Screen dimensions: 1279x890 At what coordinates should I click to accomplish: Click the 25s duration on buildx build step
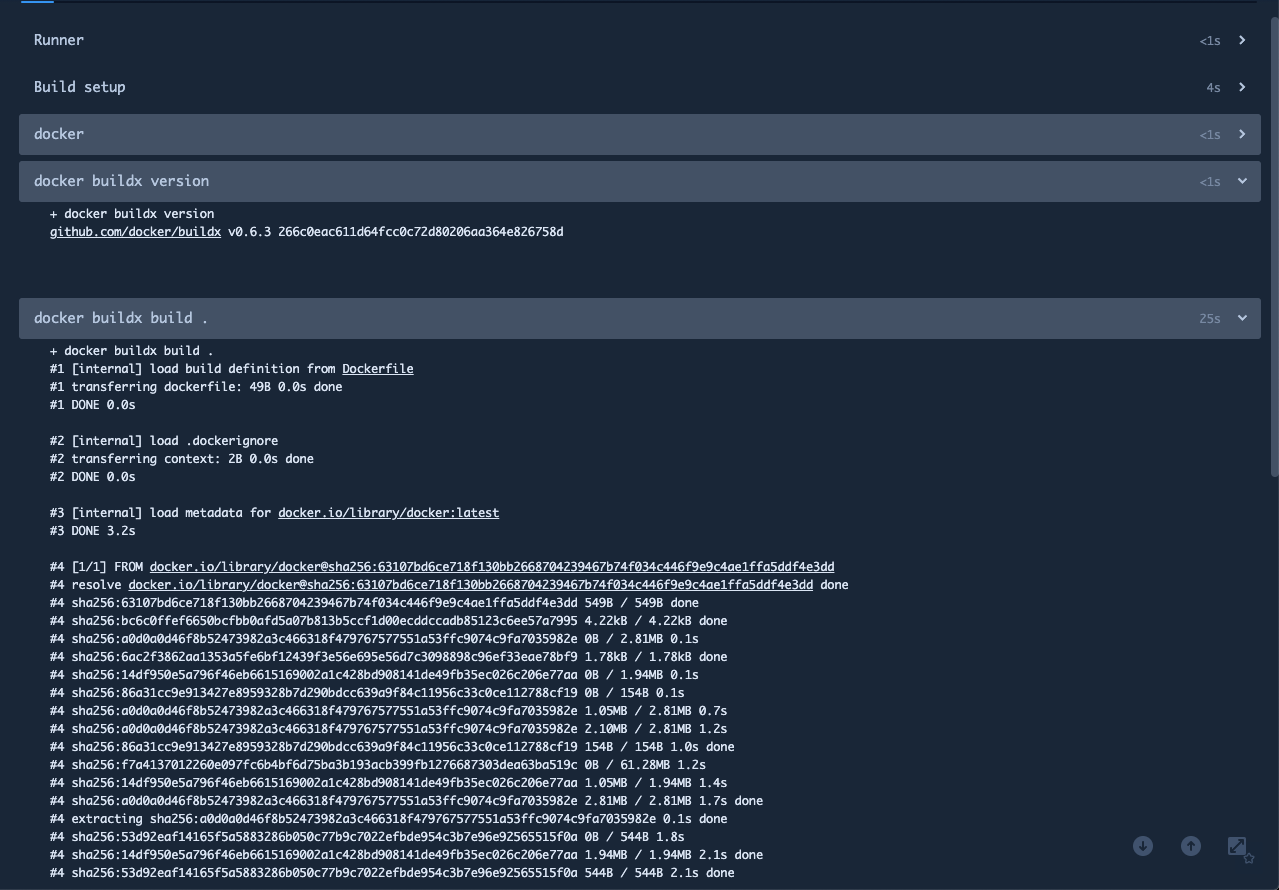(1210, 319)
